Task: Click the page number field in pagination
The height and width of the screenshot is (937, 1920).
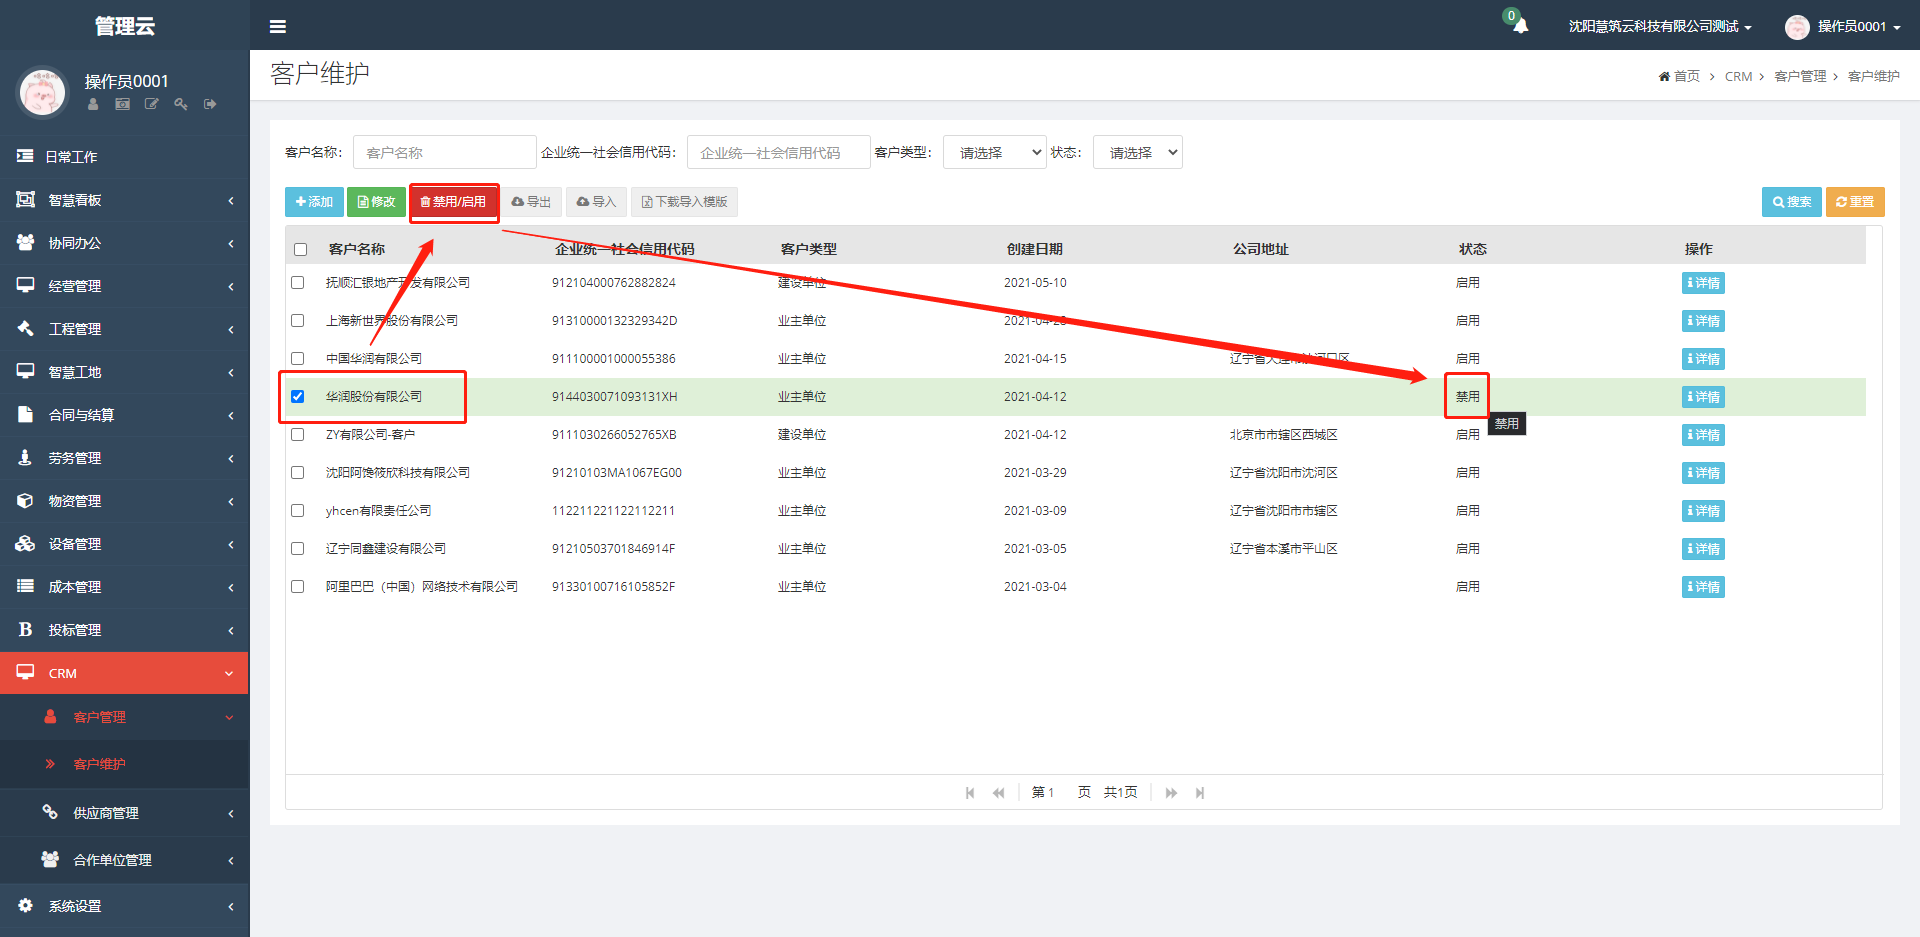Action: 1058,793
